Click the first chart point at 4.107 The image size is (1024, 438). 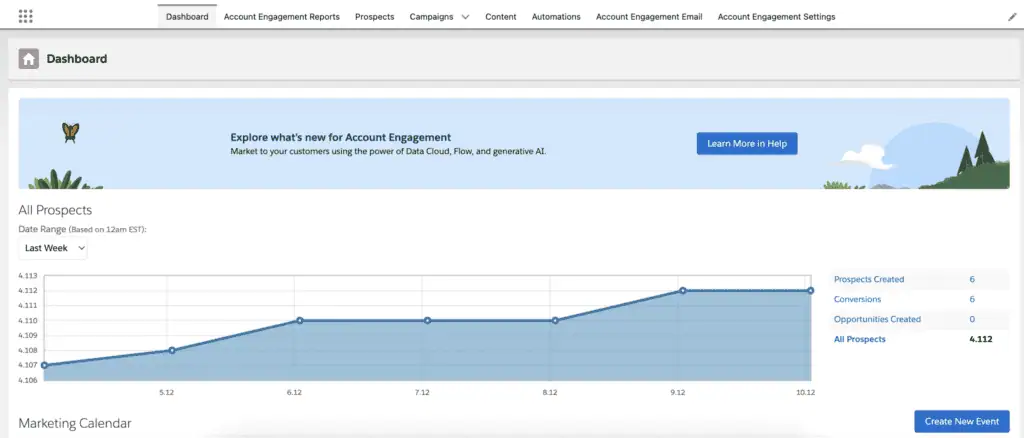tap(44, 366)
